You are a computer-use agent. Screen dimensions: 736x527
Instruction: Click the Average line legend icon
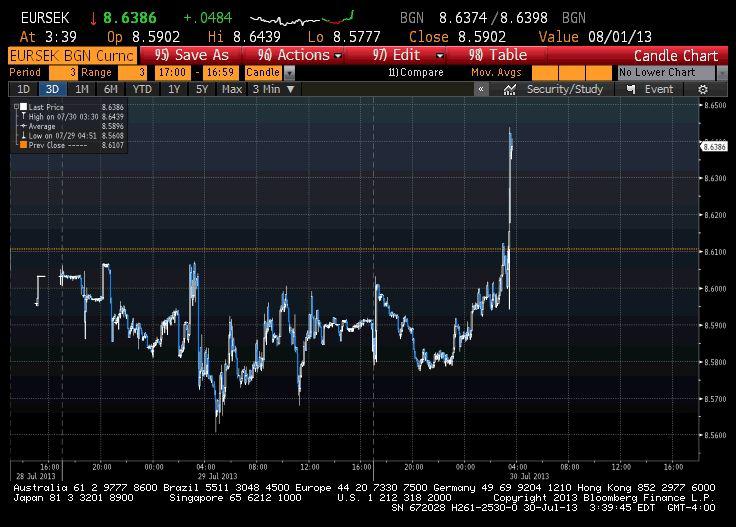[23, 126]
